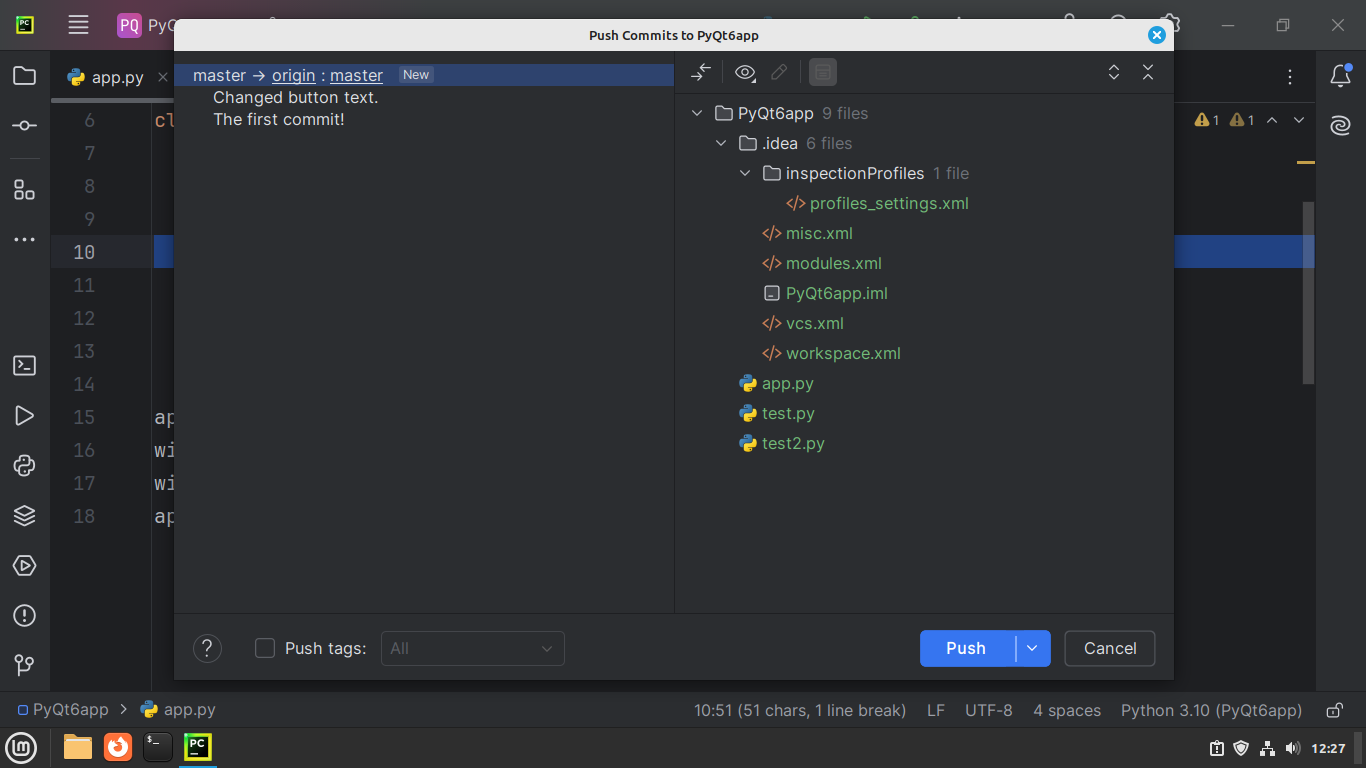The height and width of the screenshot is (768, 1366).
Task: Toggle the Show Details icon in dialog toolbar
Action: tap(823, 72)
